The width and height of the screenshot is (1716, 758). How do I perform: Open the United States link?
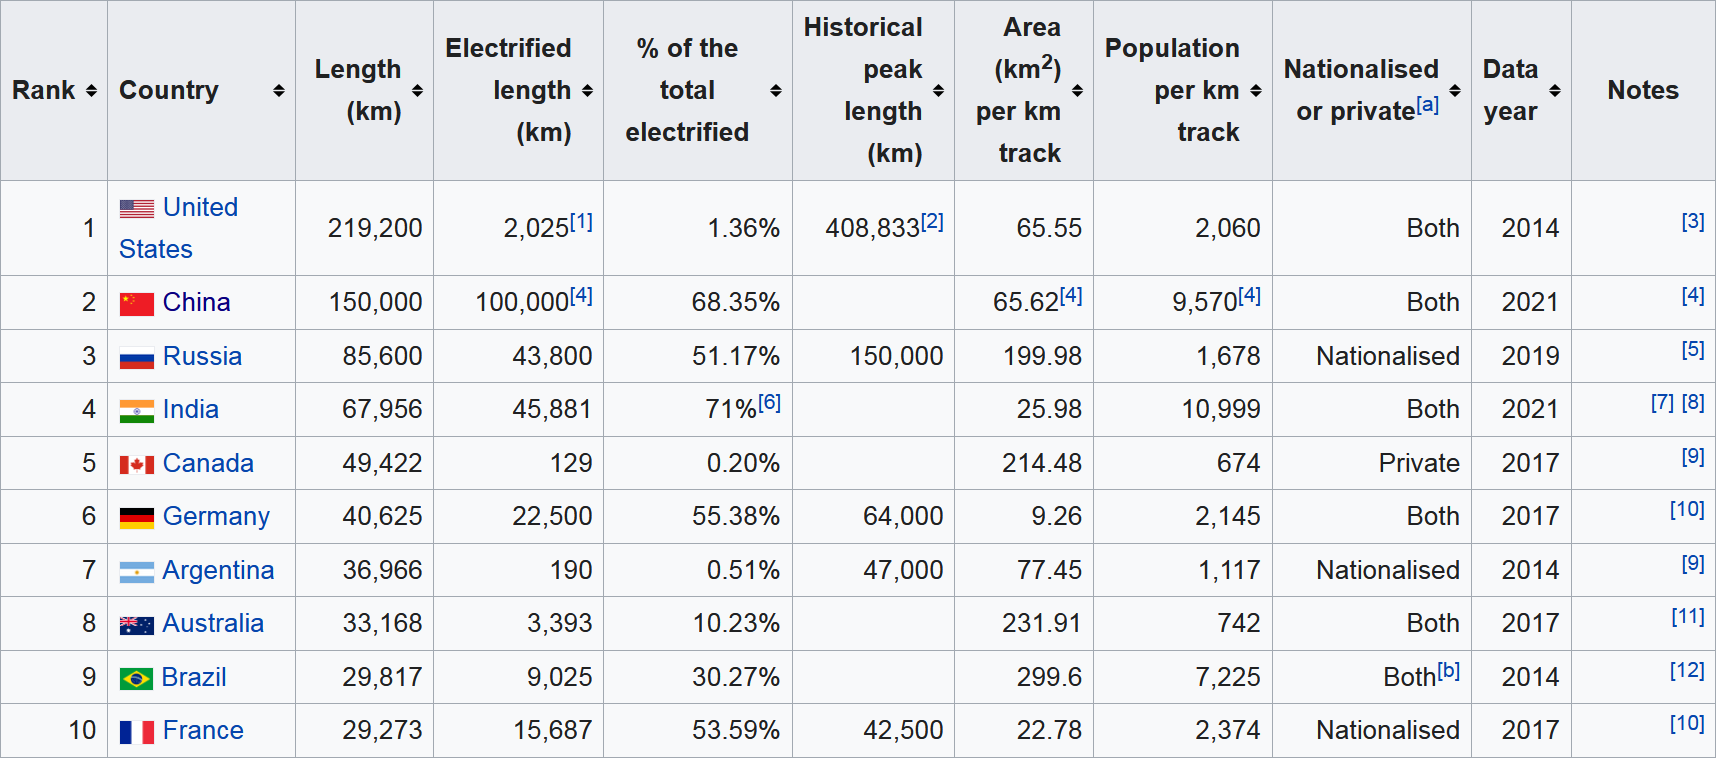179,228
